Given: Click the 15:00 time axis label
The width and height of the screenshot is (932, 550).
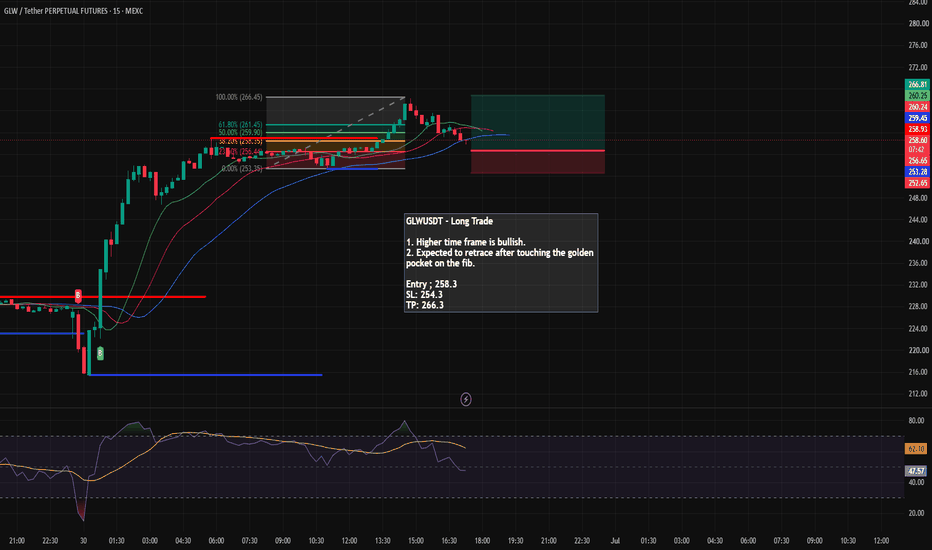Looking at the screenshot, I should click(415, 540).
